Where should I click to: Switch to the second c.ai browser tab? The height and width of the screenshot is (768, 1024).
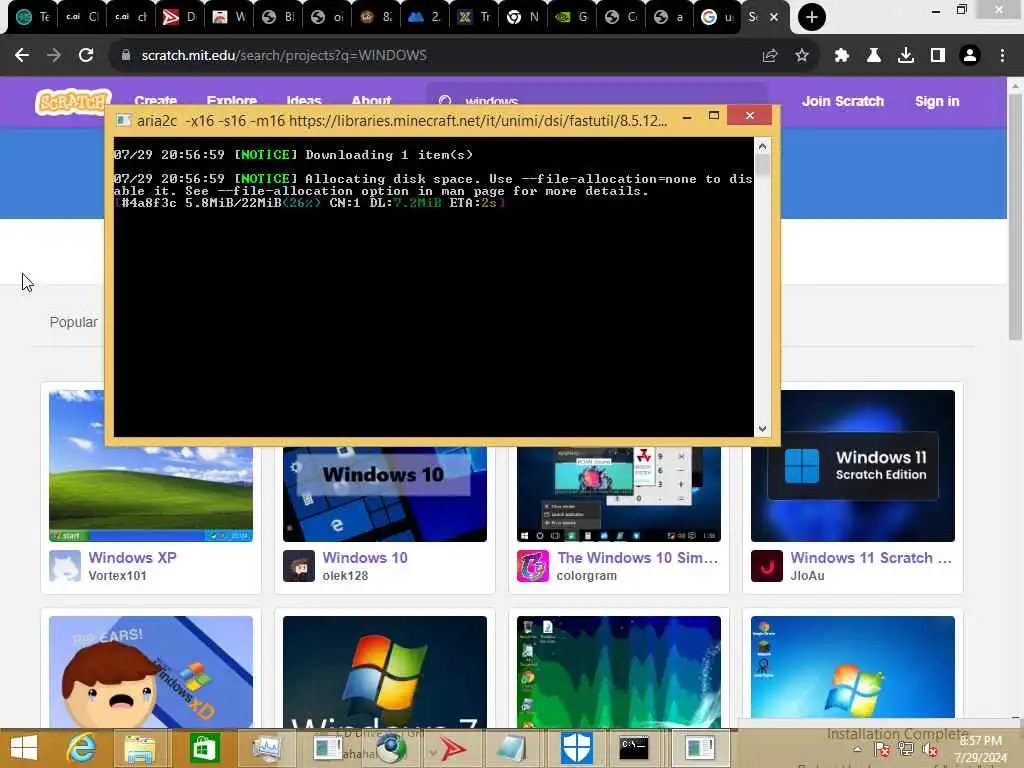130,17
